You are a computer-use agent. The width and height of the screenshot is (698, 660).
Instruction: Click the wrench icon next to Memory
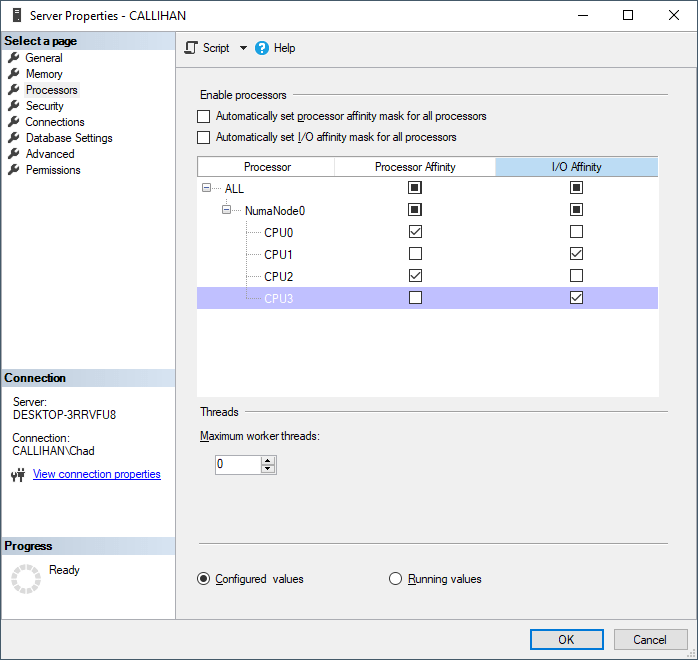click(14, 74)
